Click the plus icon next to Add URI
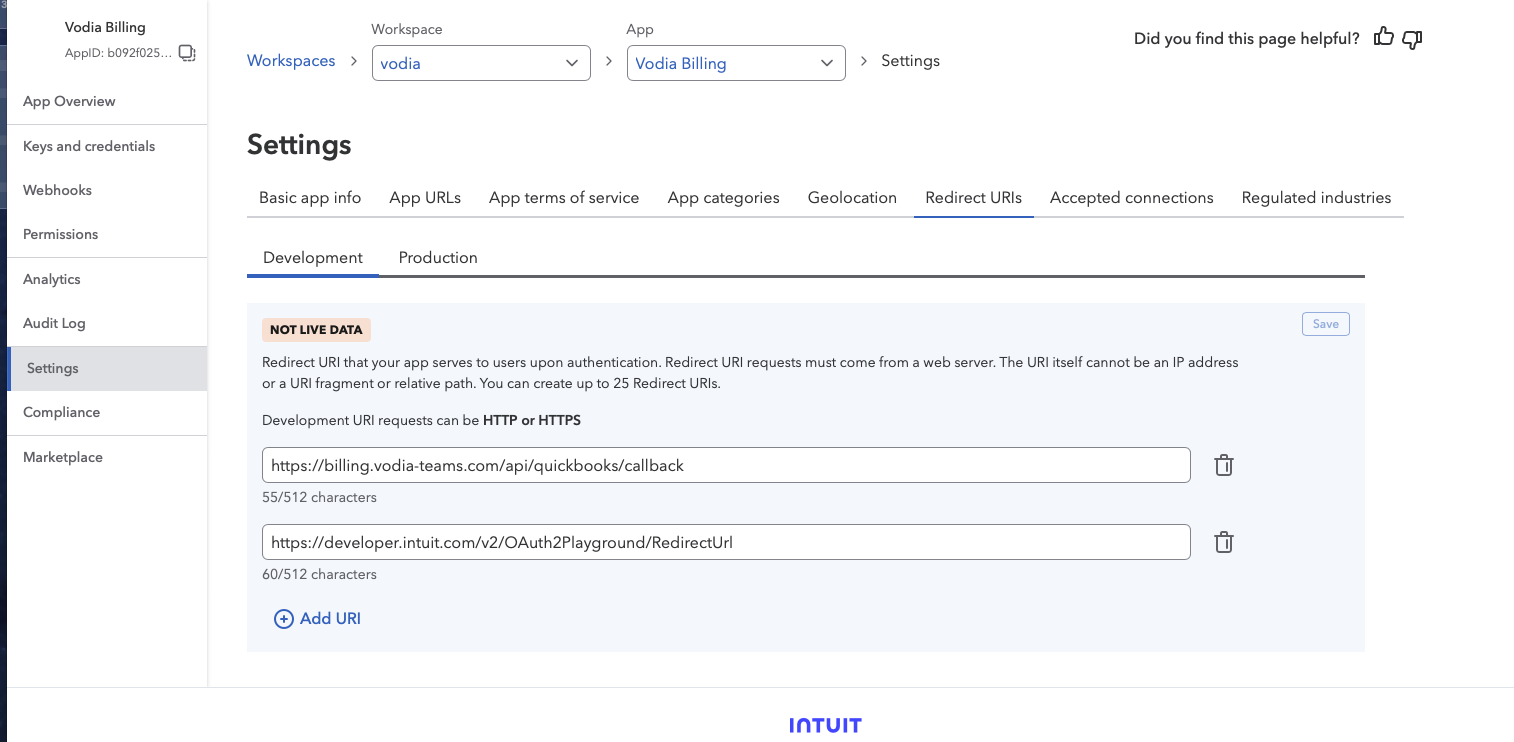The height and width of the screenshot is (742, 1514). click(x=284, y=619)
